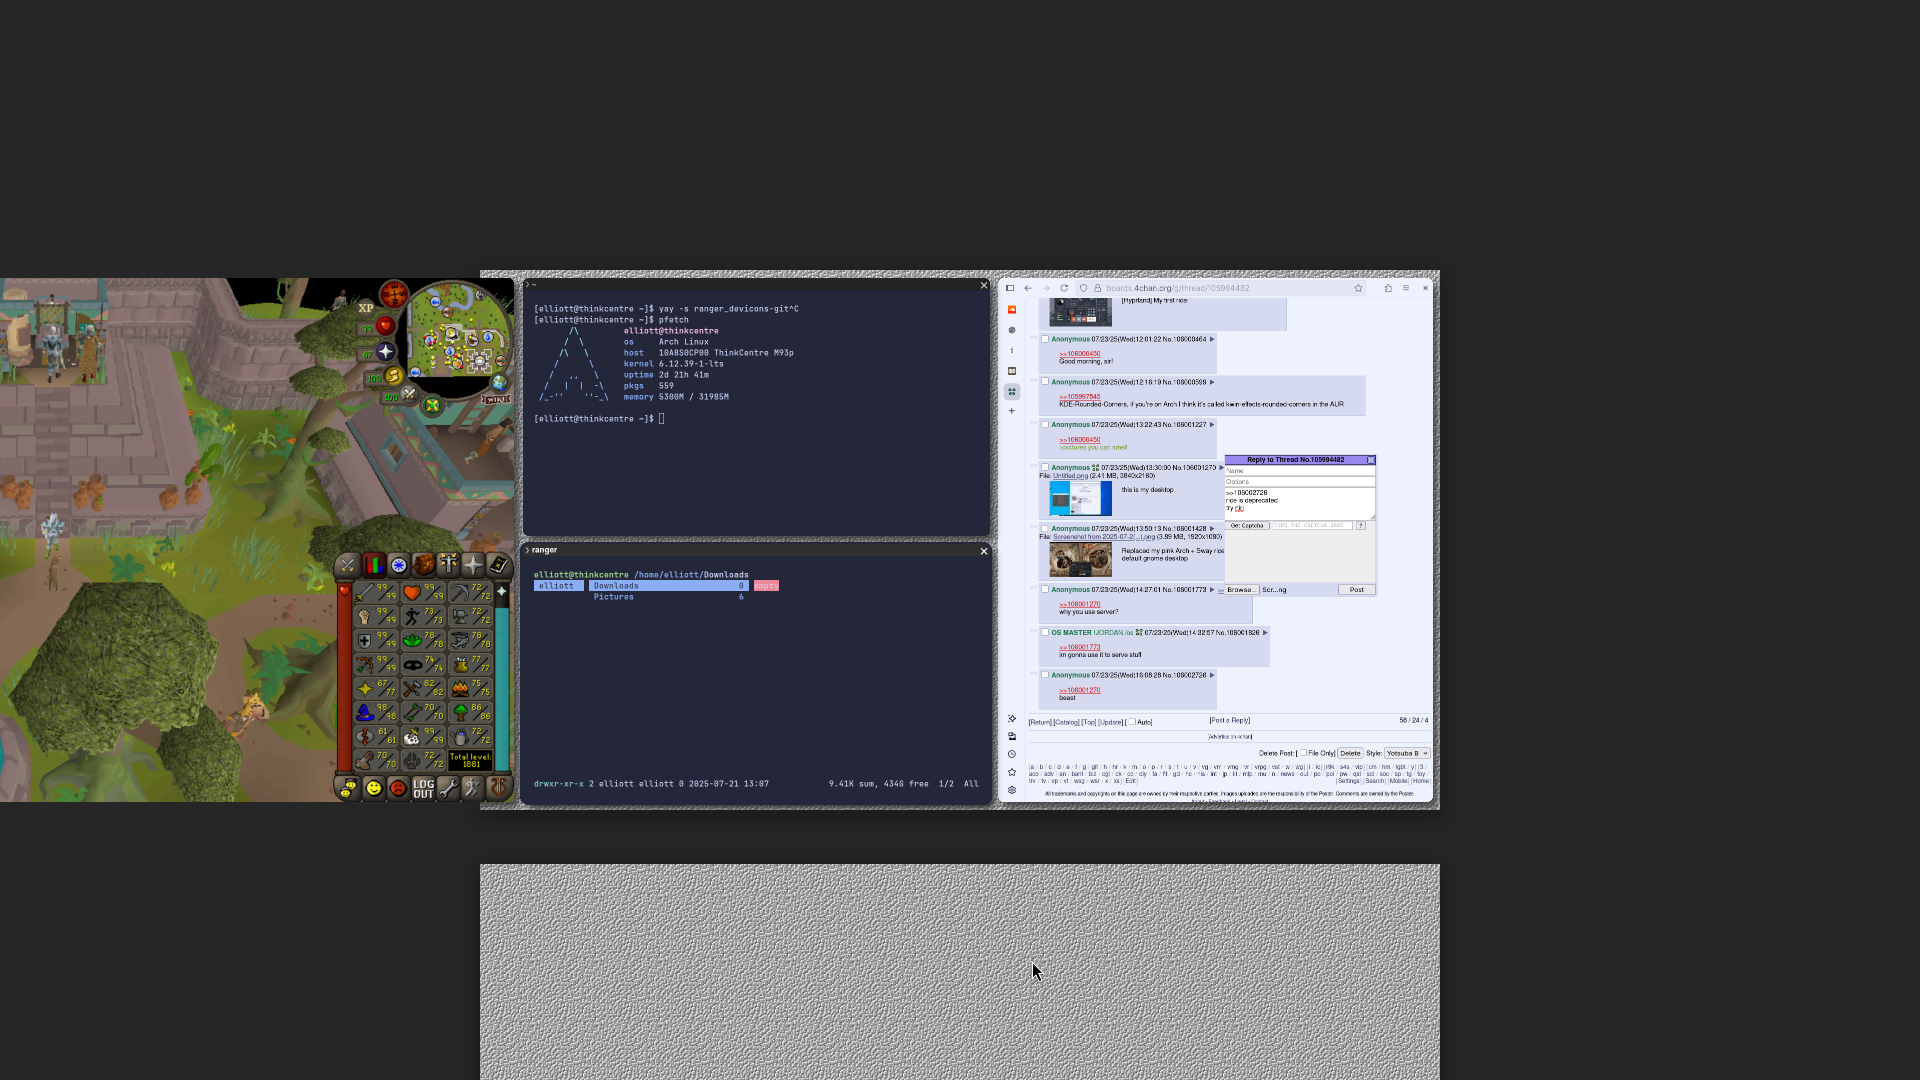Check the box for post No.106001227
Image resolution: width=1920 pixels, height=1080 pixels.
point(1045,425)
